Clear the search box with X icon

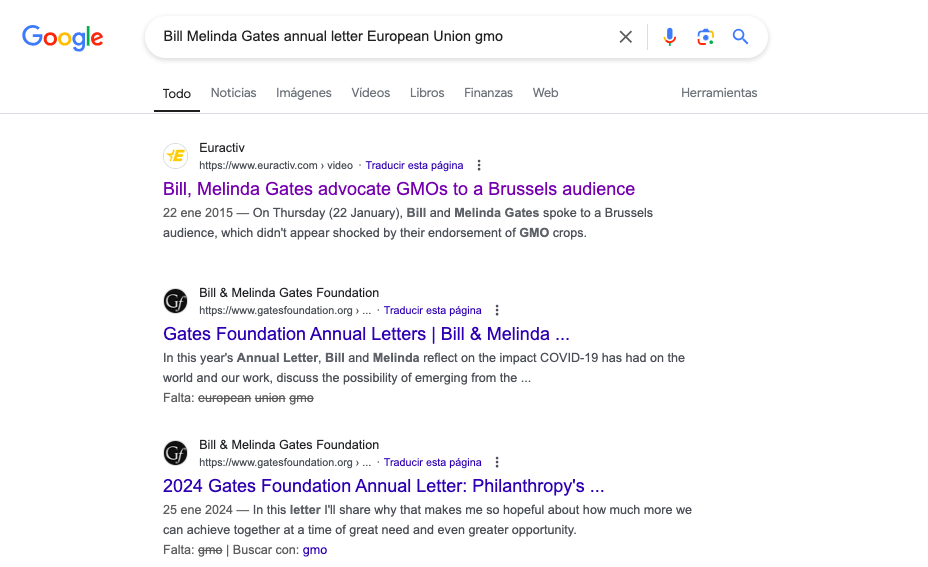(x=626, y=37)
